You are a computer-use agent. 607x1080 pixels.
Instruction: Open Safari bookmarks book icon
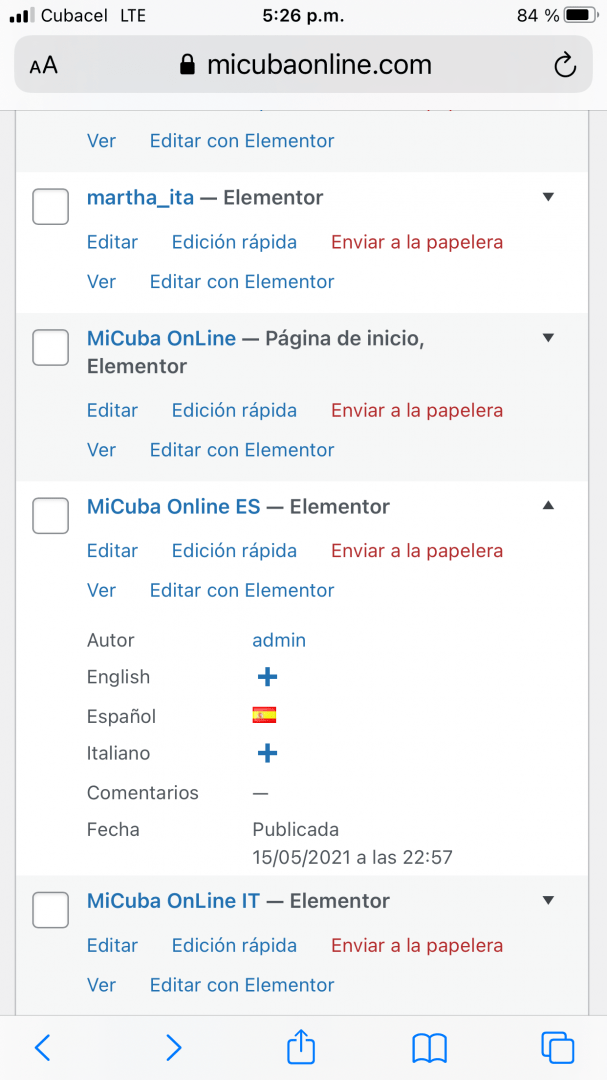pos(430,1048)
